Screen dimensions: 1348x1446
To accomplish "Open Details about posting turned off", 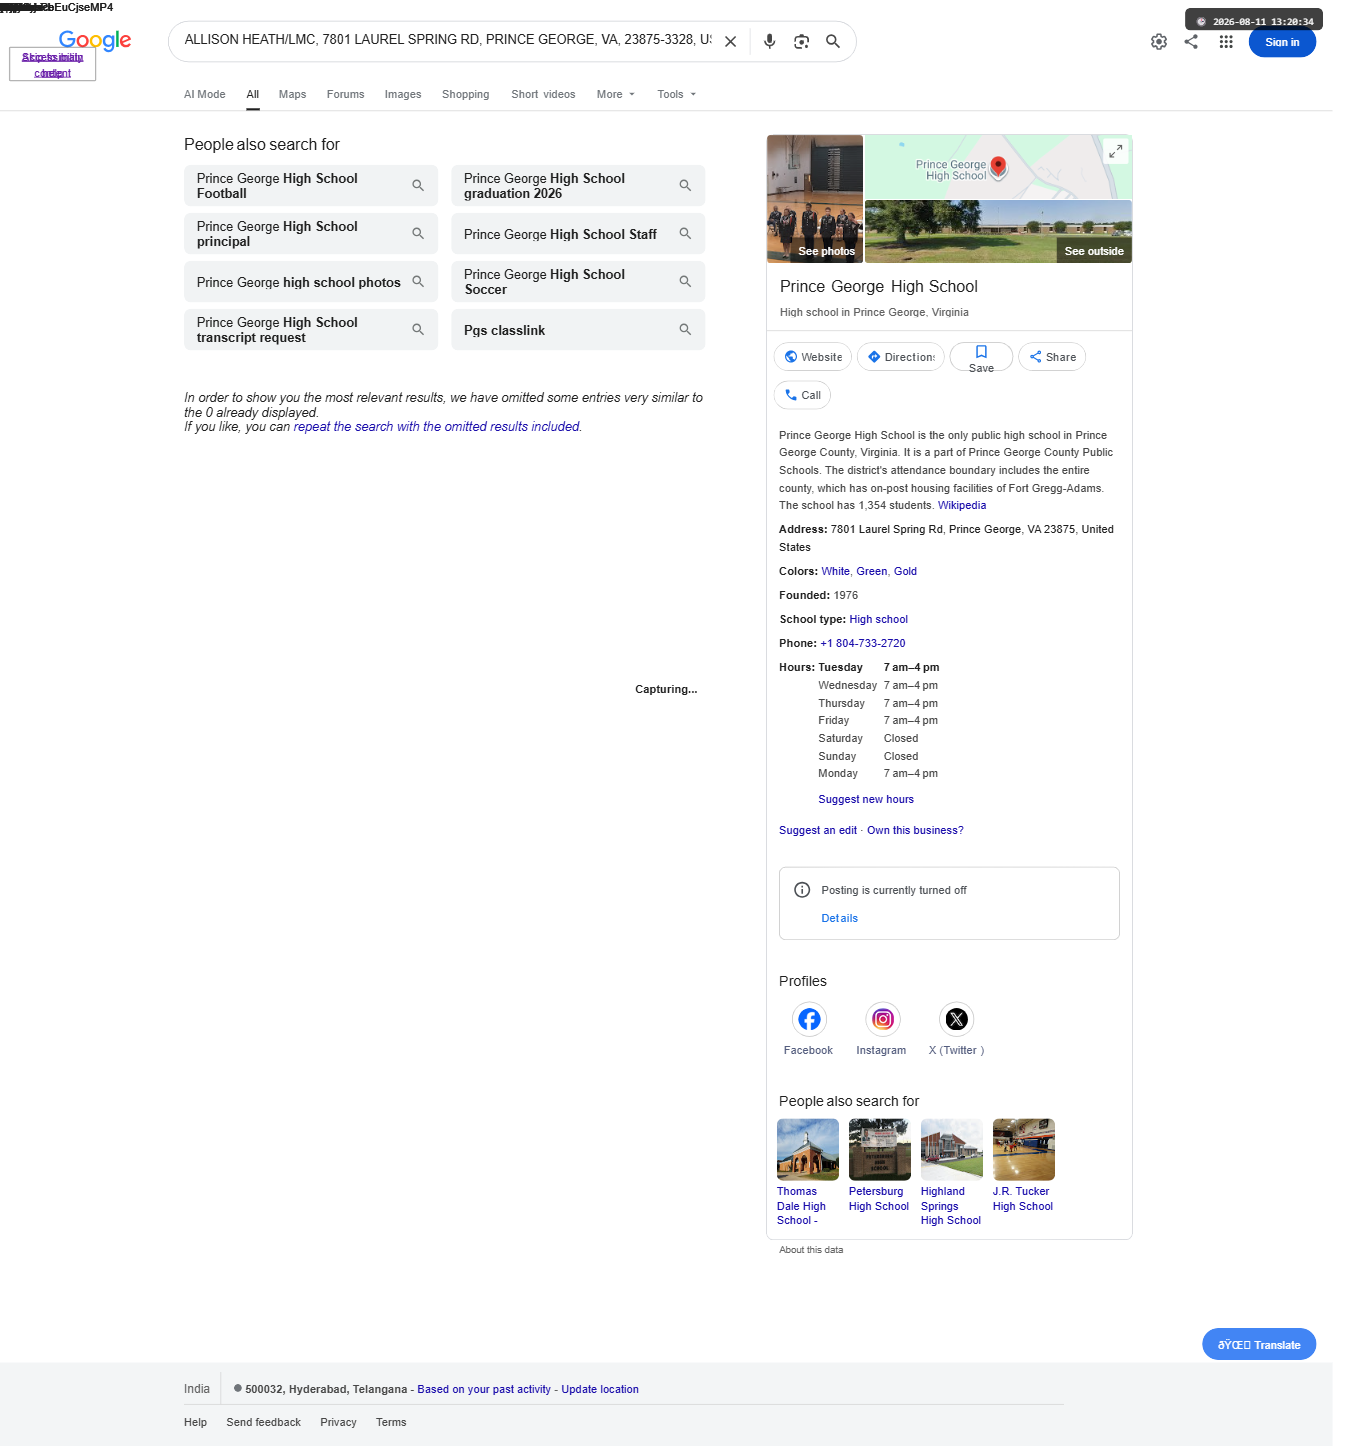I will pos(840,919).
